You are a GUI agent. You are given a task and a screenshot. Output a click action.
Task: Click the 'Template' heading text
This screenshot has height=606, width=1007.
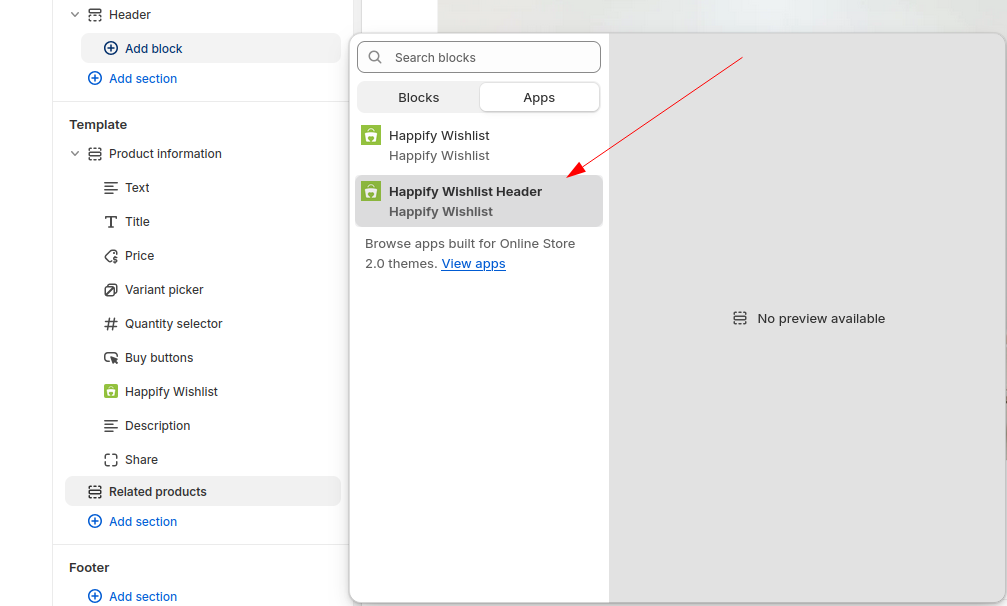point(98,125)
